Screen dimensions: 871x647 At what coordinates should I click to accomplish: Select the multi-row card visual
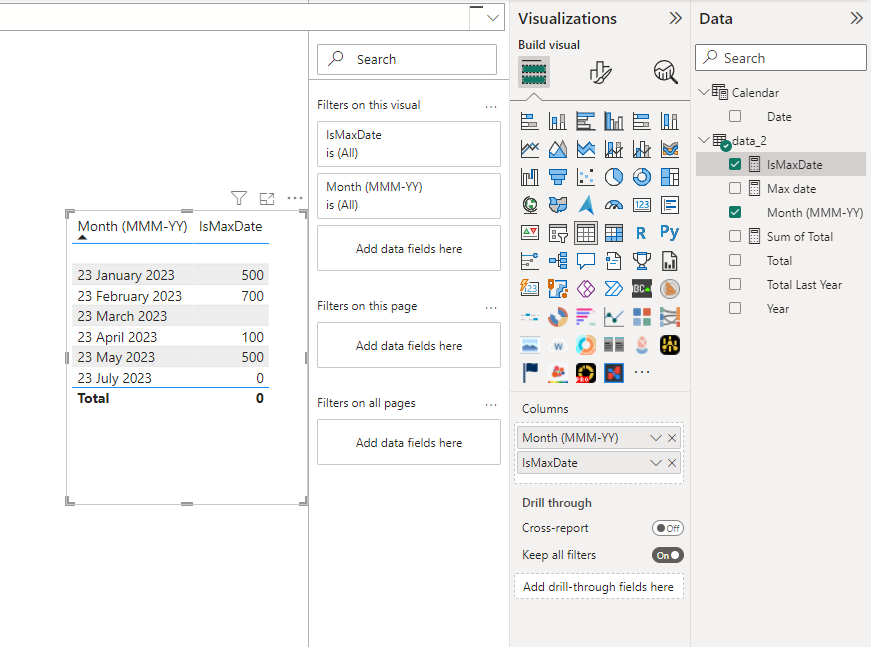coord(670,205)
